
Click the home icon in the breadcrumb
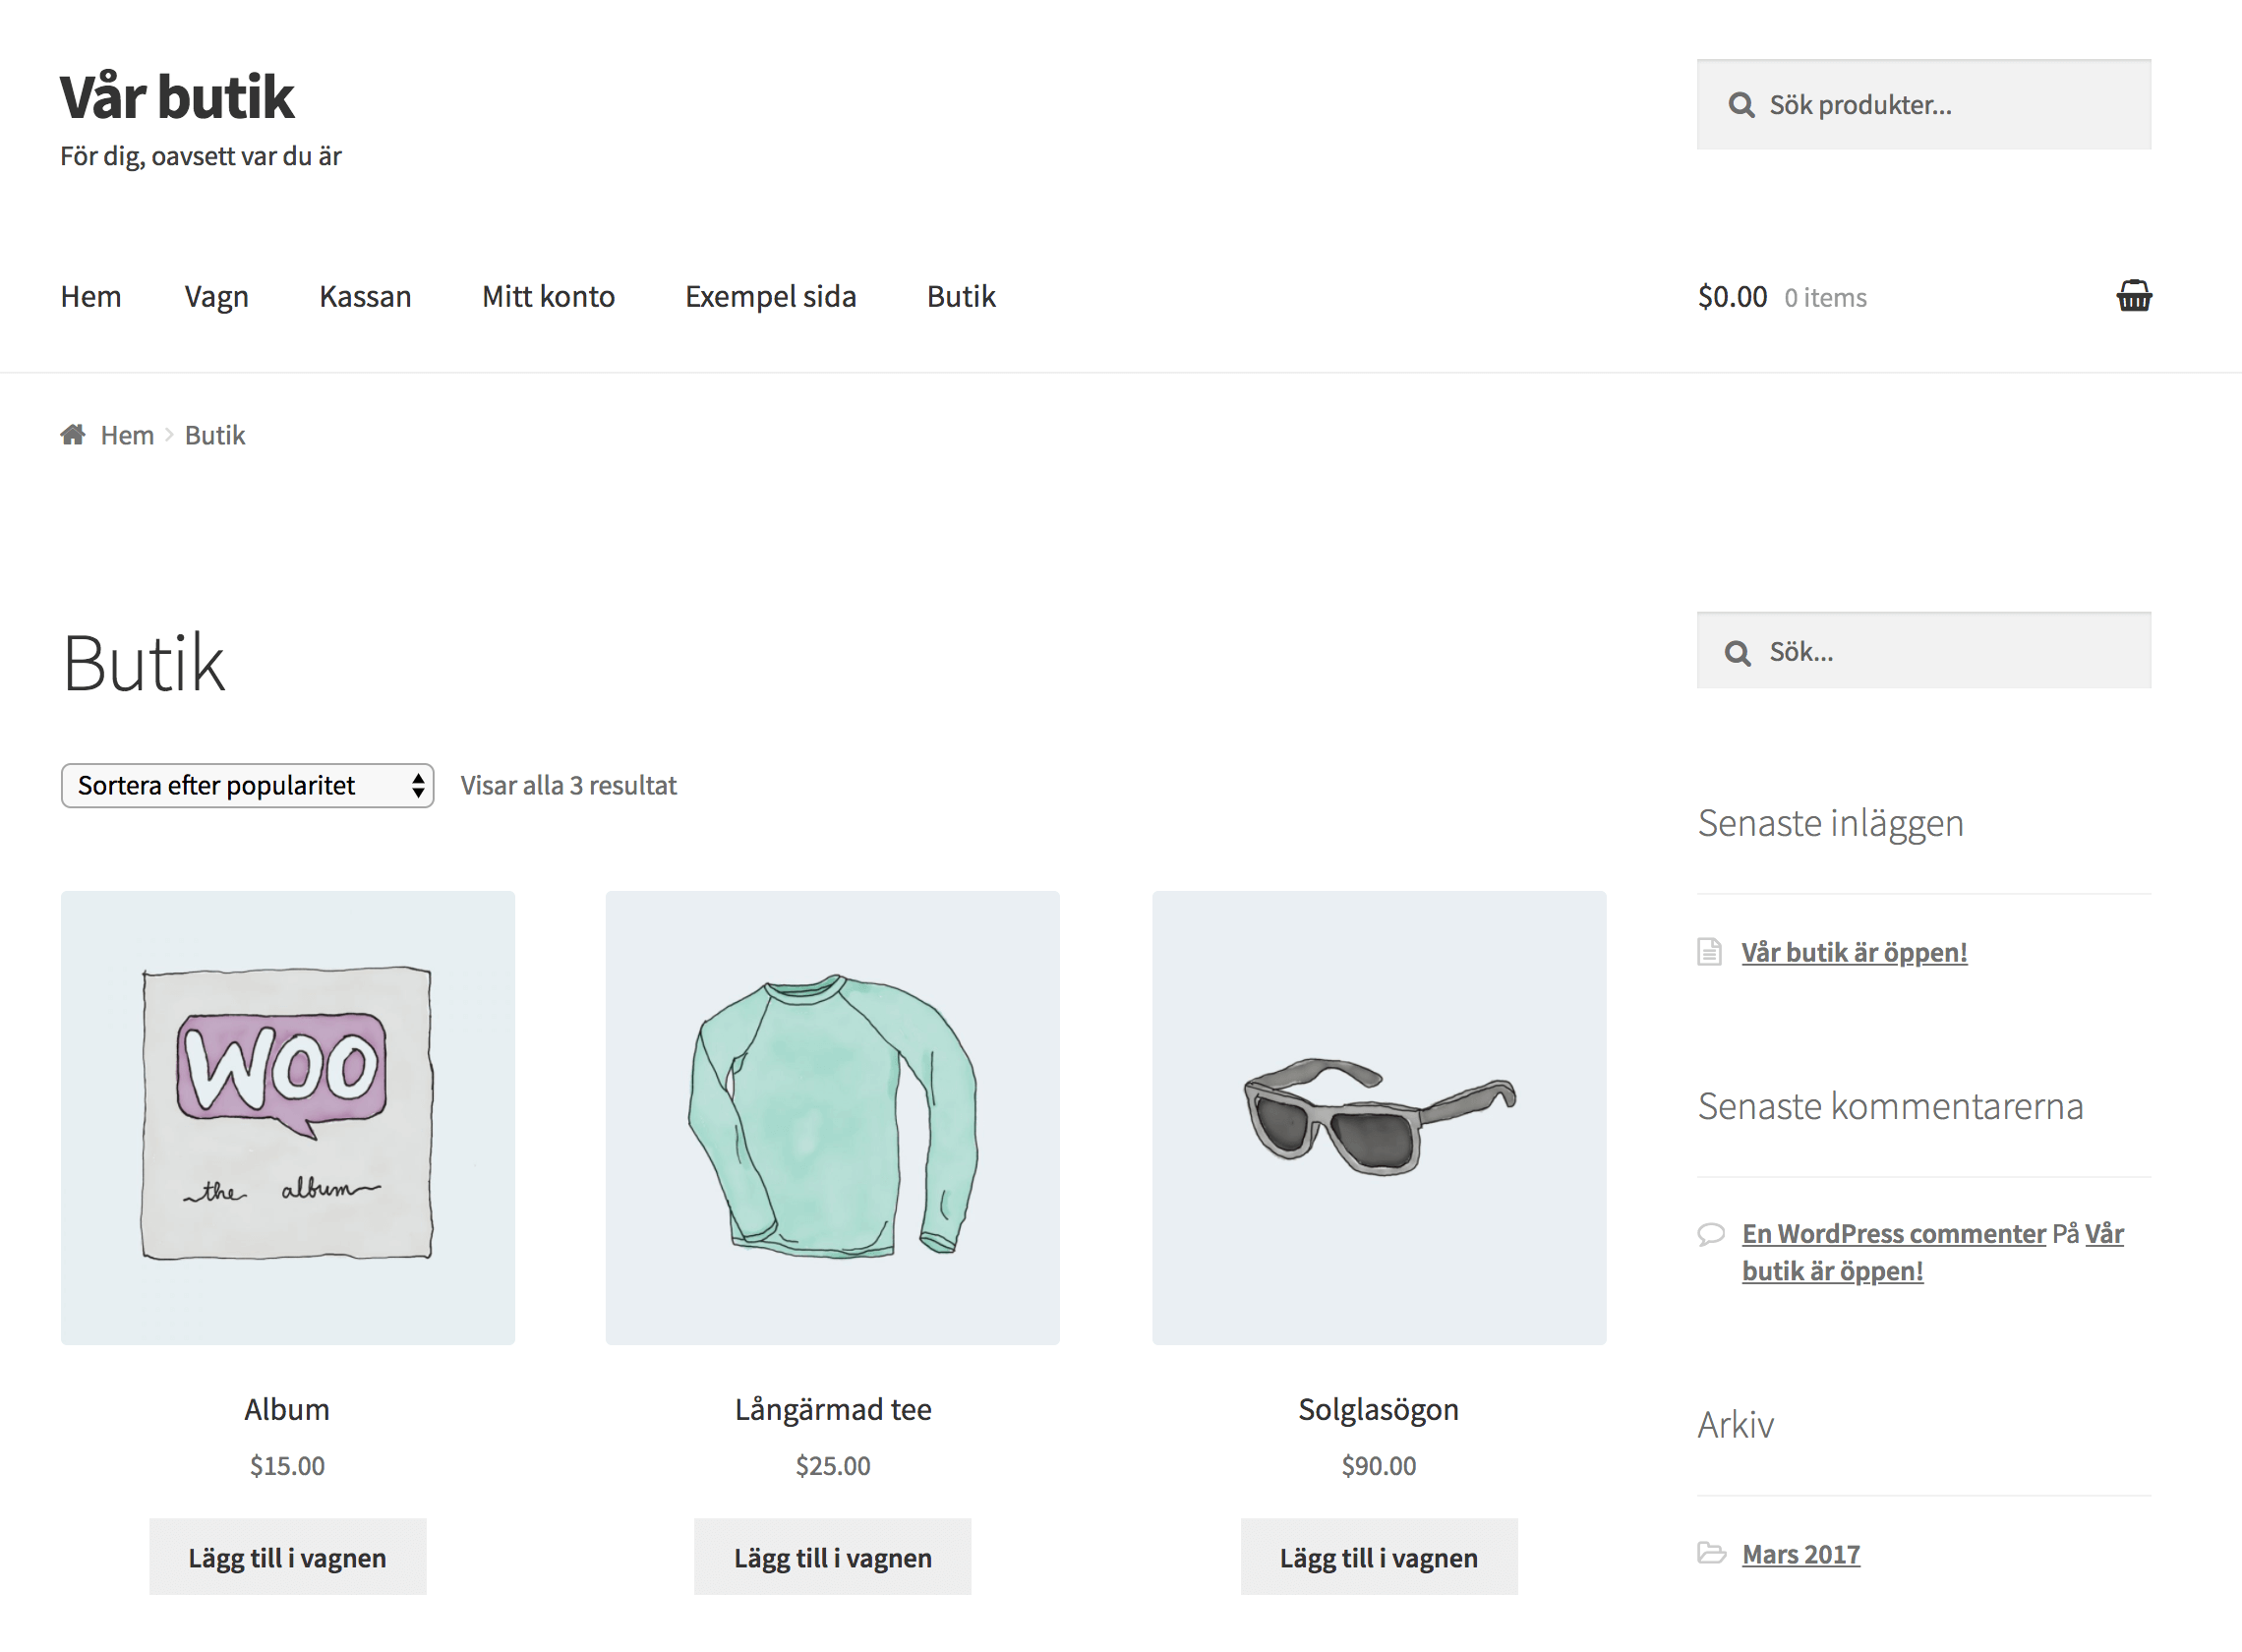coord(73,433)
